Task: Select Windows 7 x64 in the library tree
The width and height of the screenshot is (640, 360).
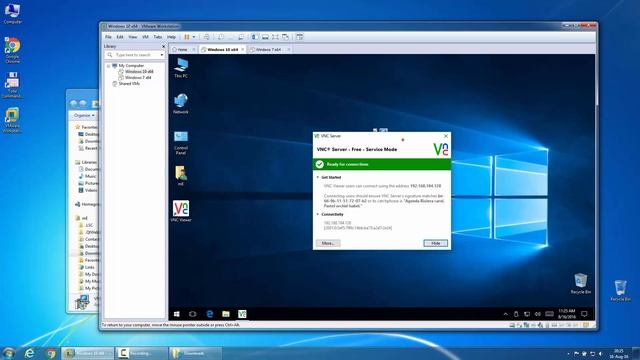Action: pyautogui.click(x=135, y=78)
